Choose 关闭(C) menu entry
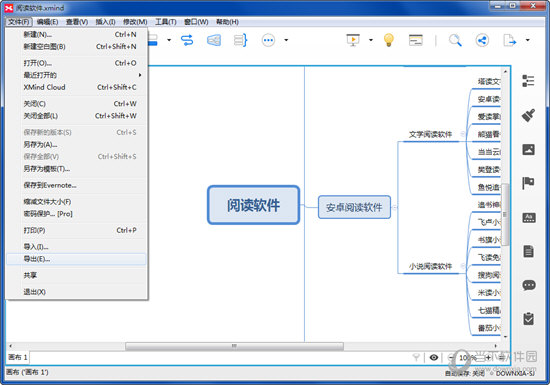 coord(76,104)
